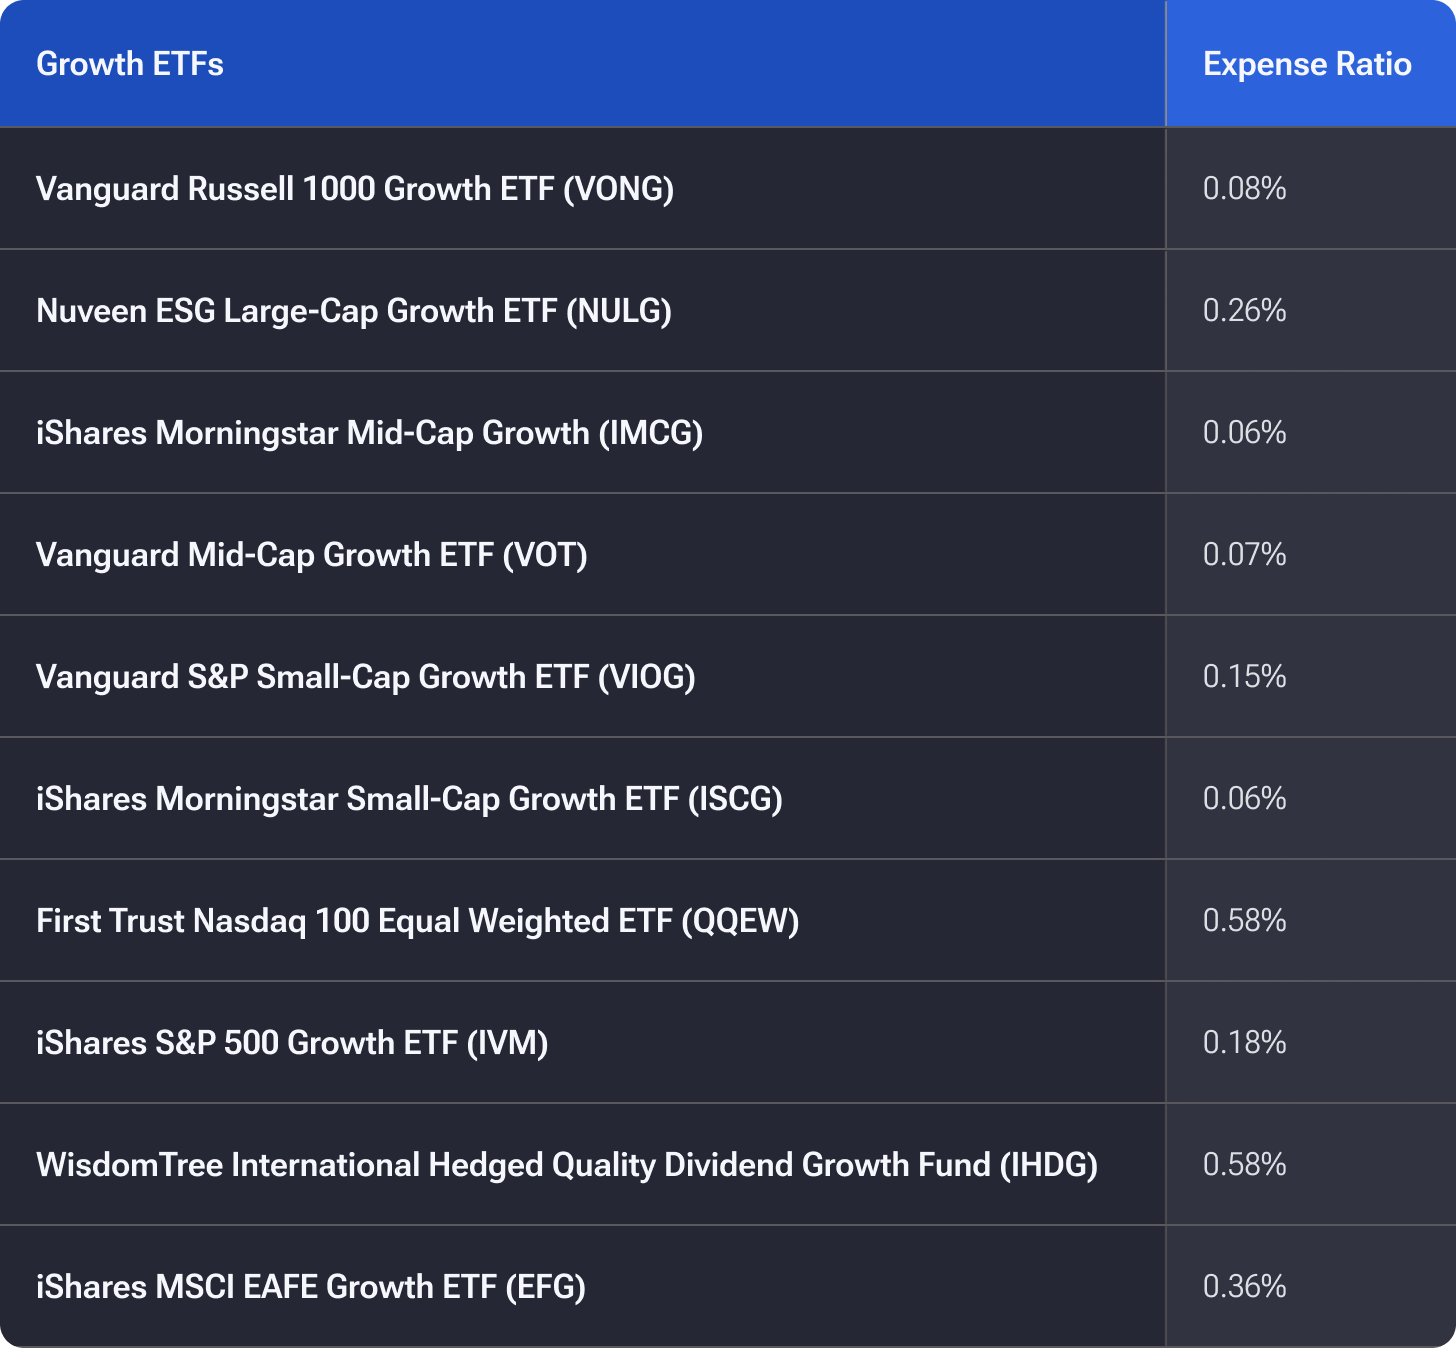Click iShares Morningstar Small-Cap Growth ETF (ISCG)
The height and width of the screenshot is (1348, 1456).
tap(409, 799)
